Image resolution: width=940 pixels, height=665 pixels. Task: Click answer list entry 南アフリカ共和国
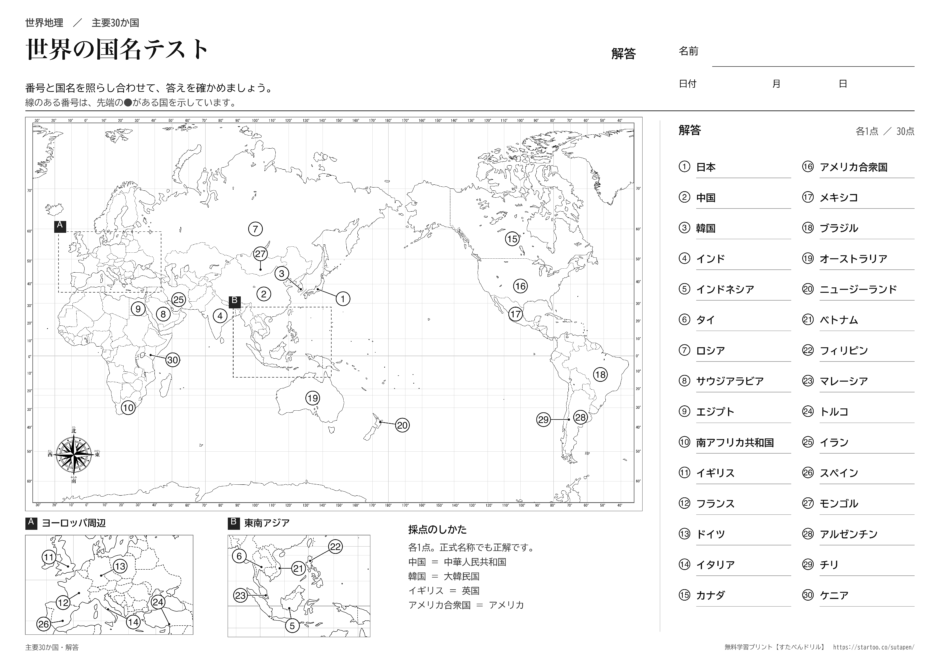(734, 443)
